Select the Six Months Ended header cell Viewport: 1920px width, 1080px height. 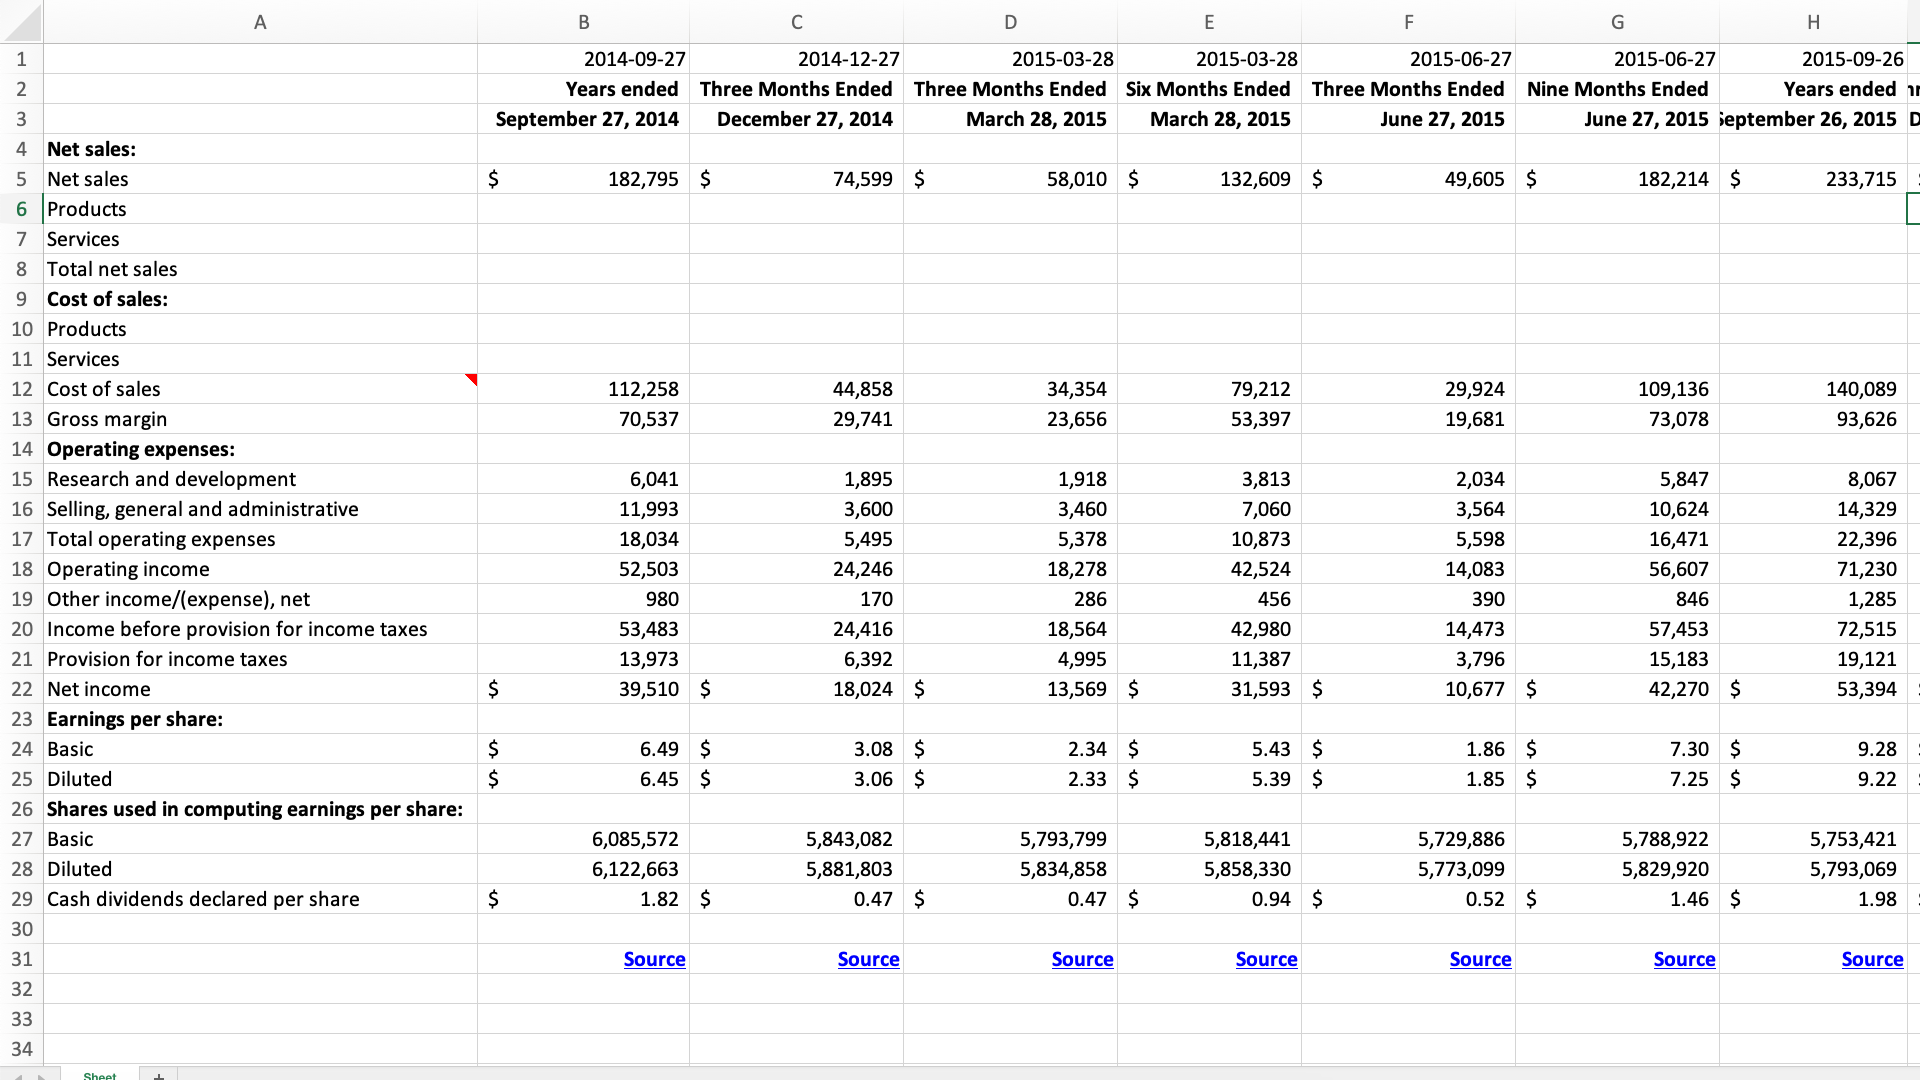click(1208, 89)
